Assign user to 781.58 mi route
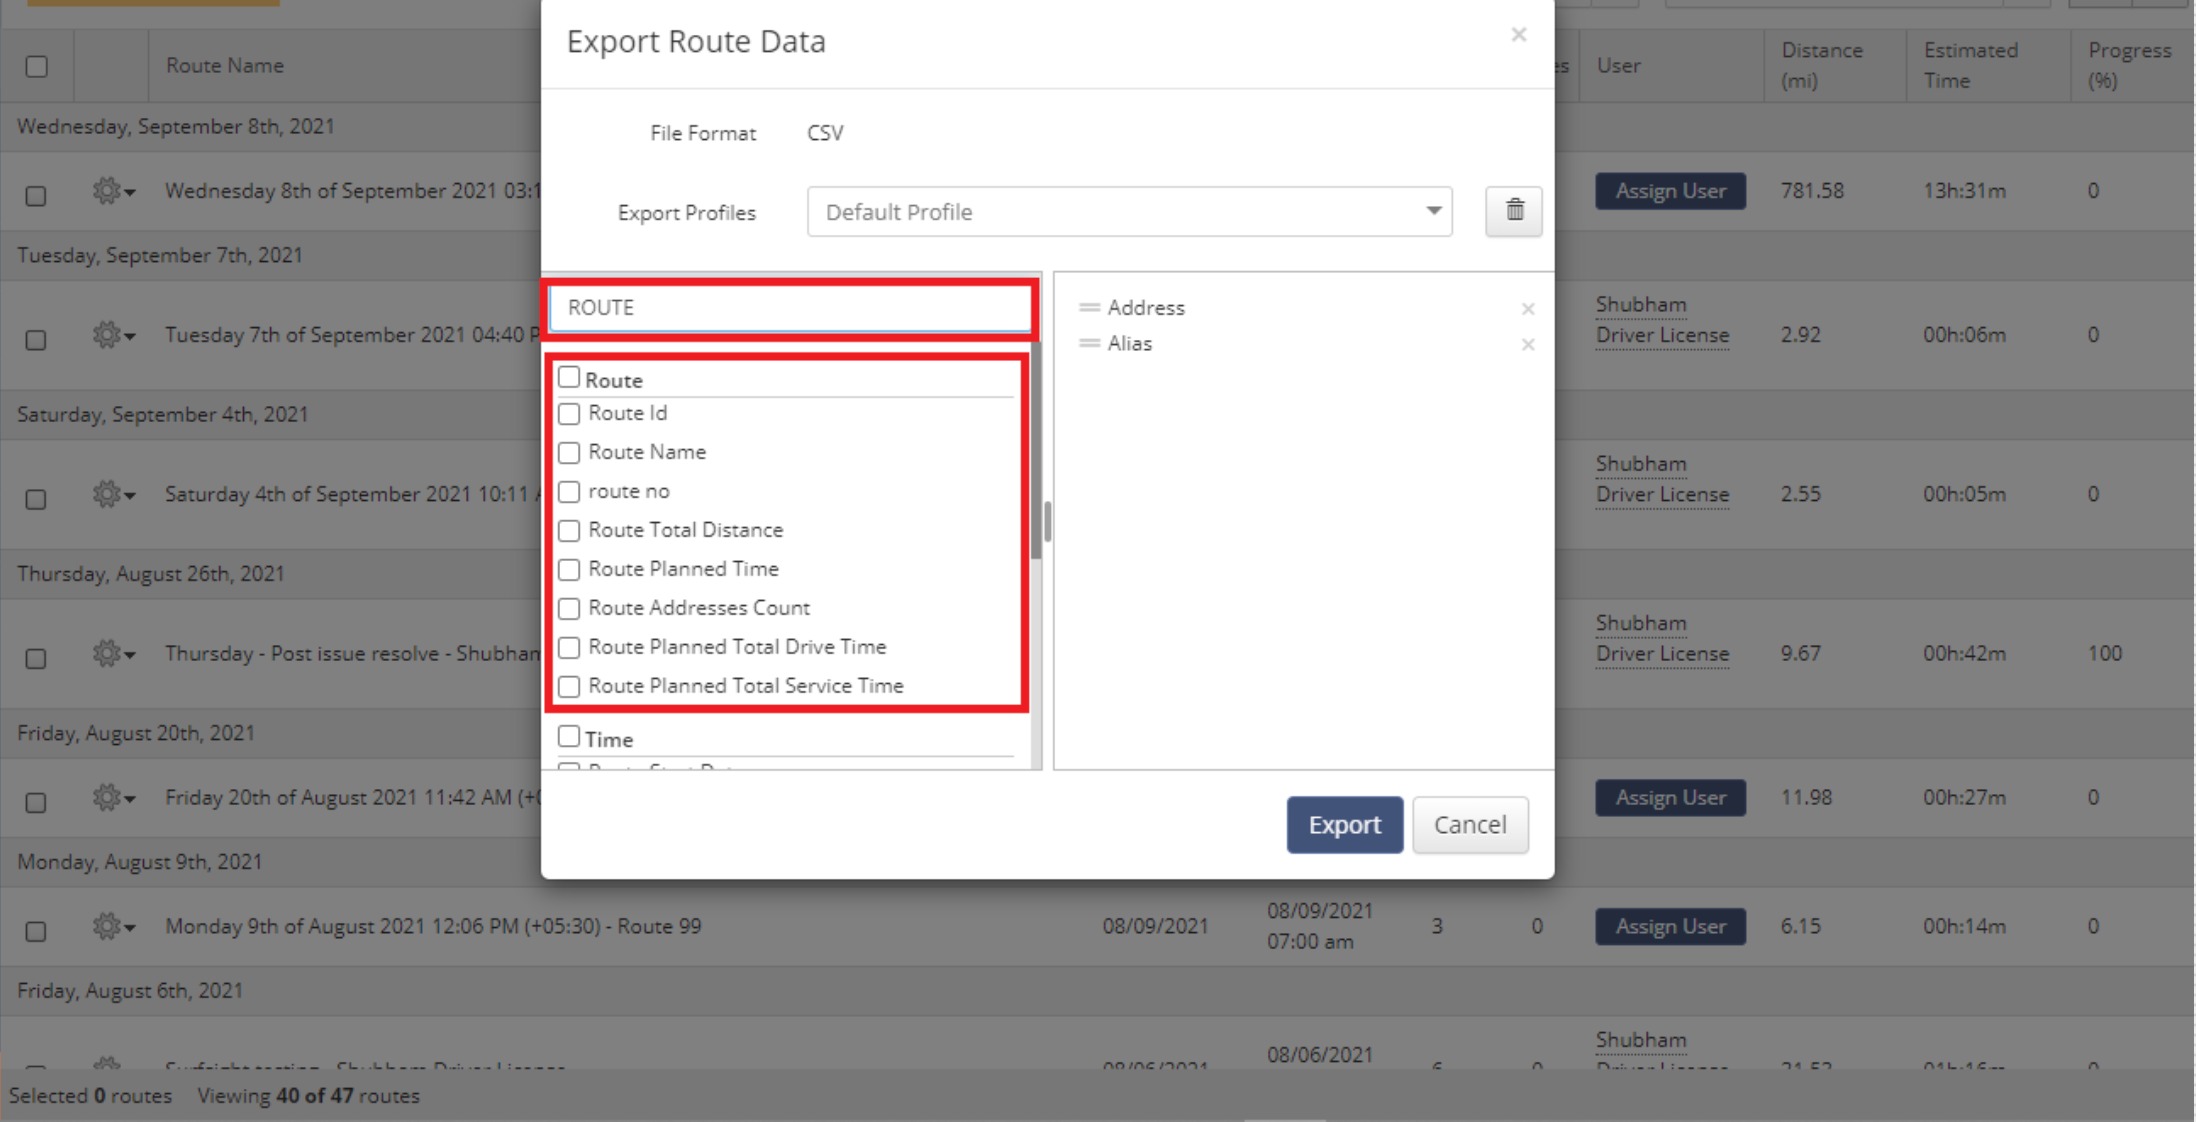This screenshot has height=1122, width=2196. (1670, 191)
